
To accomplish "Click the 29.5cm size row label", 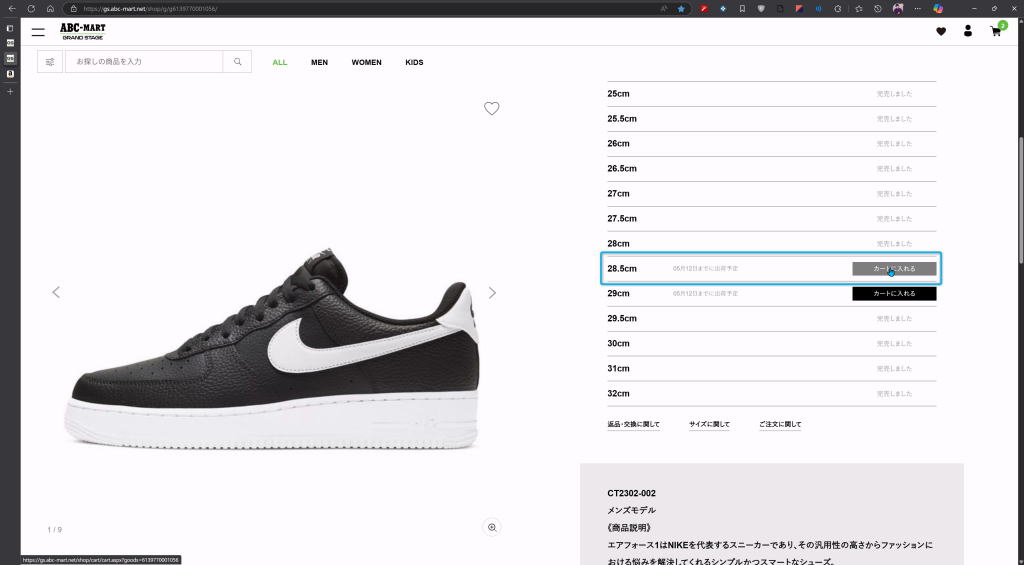I will [622, 319].
